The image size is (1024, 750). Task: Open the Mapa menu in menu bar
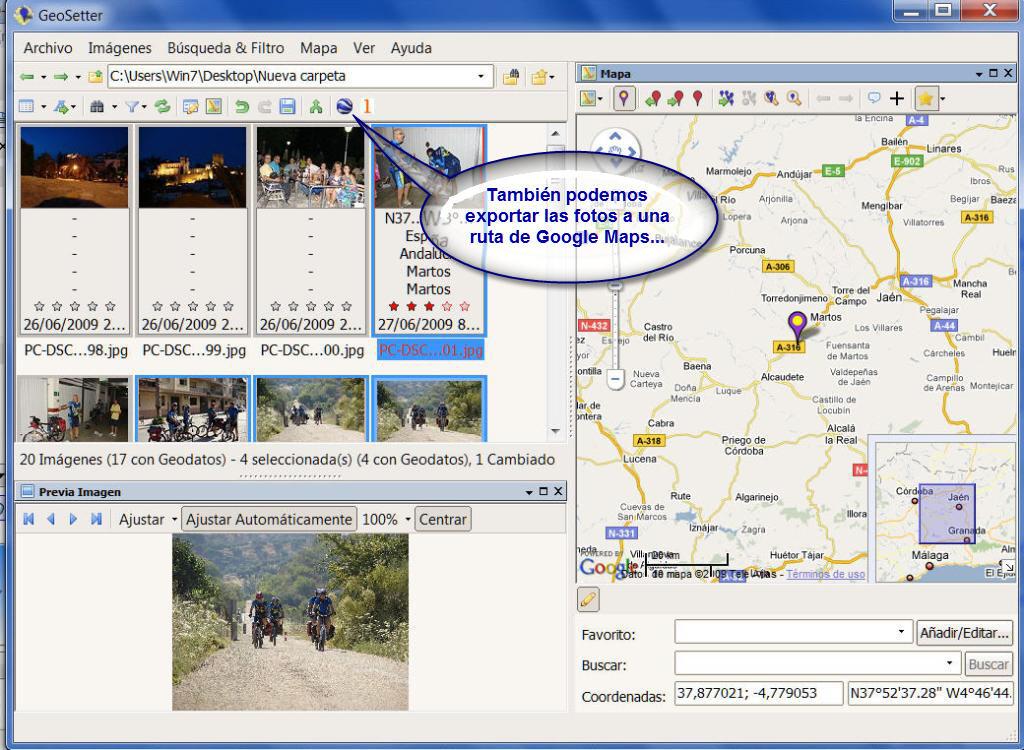pos(319,48)
